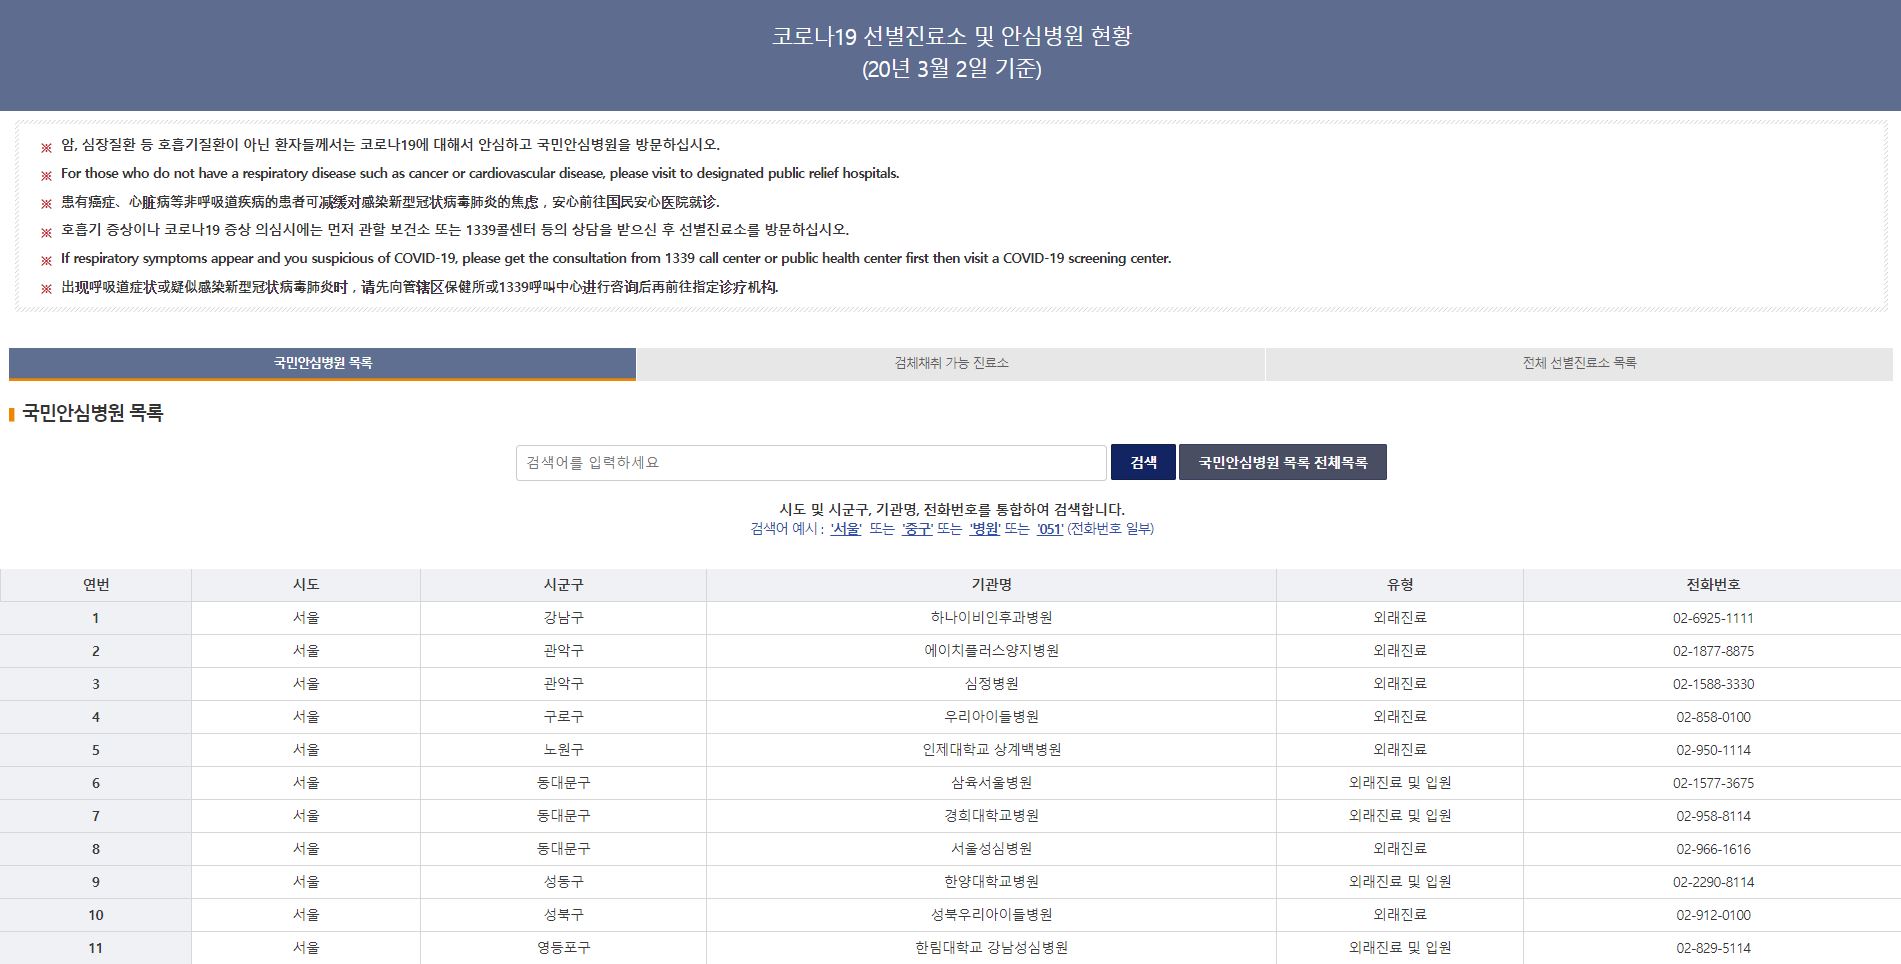
Task: Click the 성북구 district cell
Action: coord(563,915)
